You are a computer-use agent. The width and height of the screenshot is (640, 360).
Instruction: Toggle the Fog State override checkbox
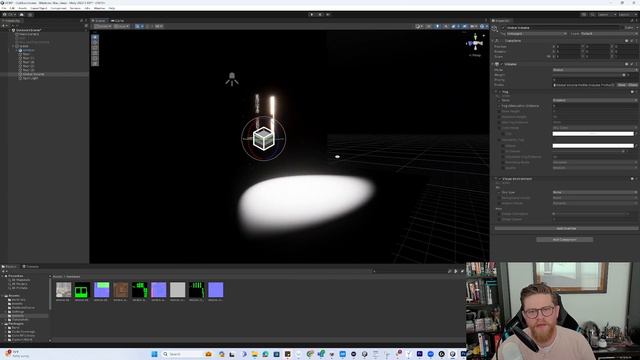(499, 100)
